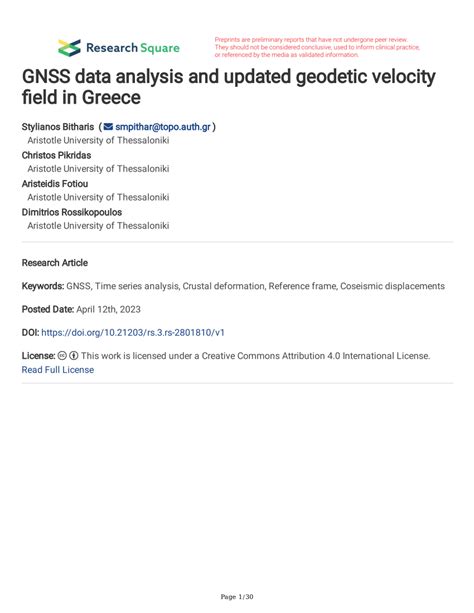Click the envelope email icon
This screenshot has height=613, width=474.
click(x=108, y=127)
